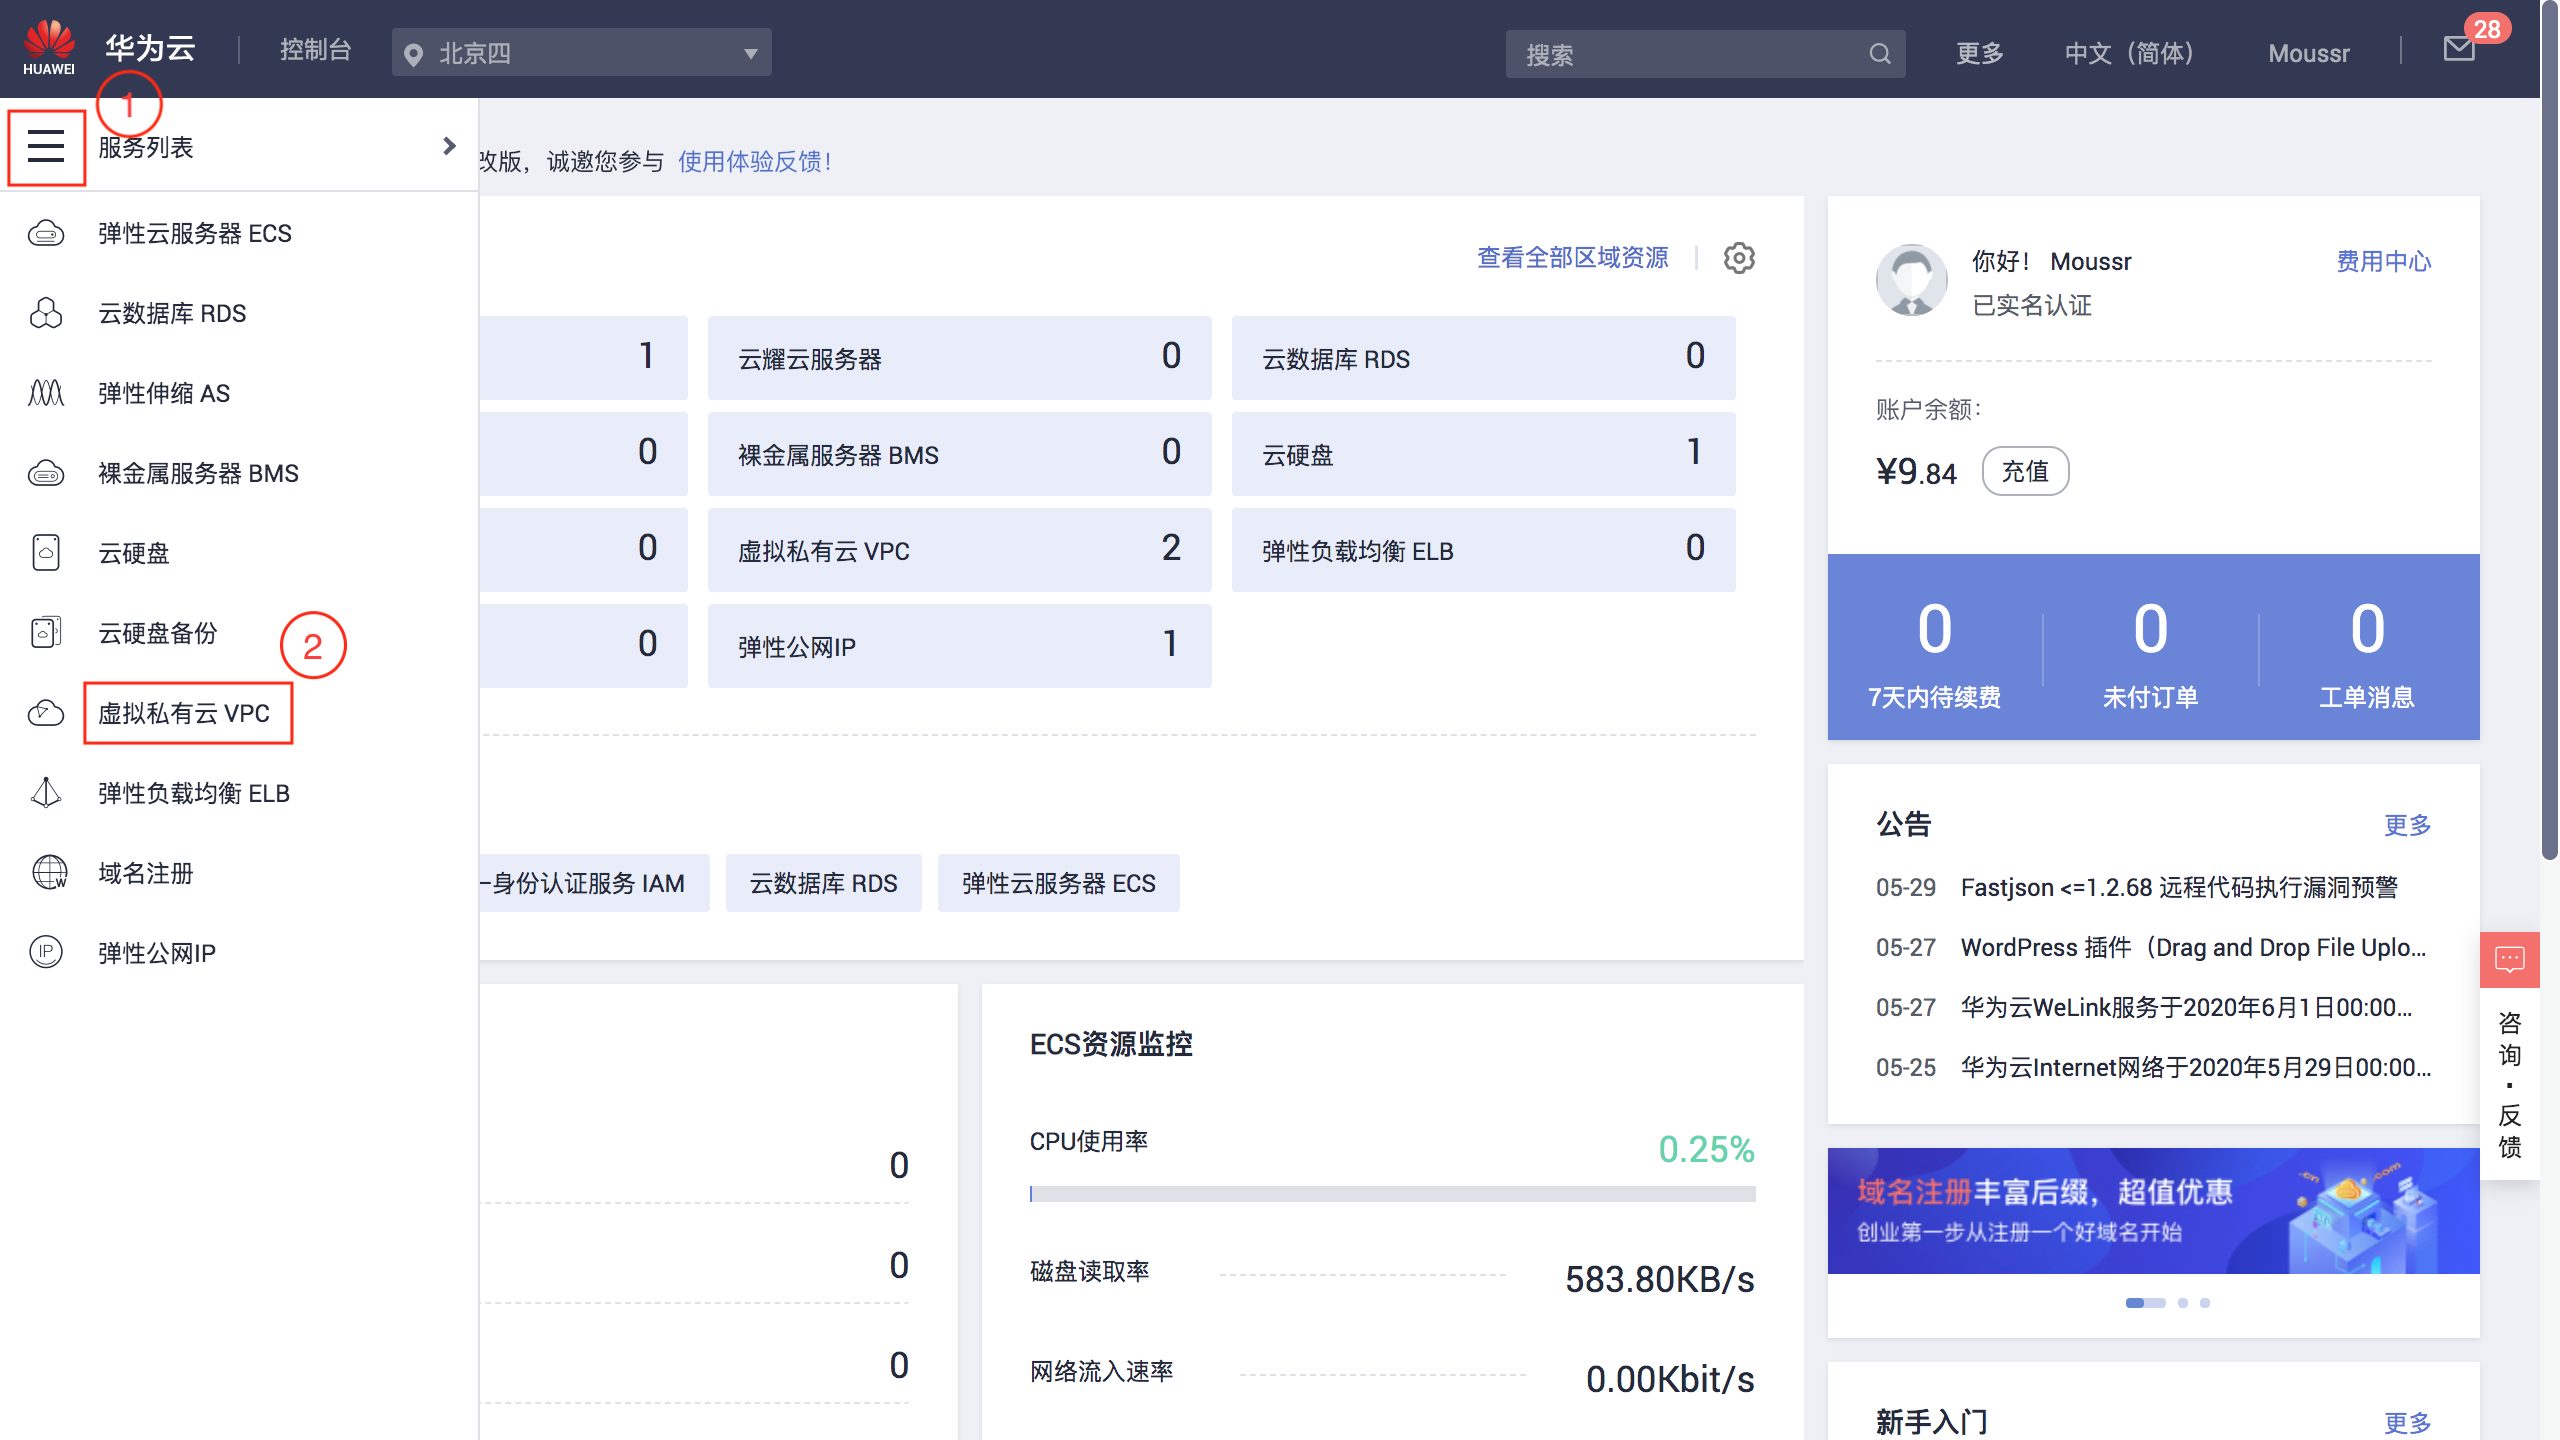2560x1440 pixels.
Task: Click the Elastic public IP icon
Action: coord(46,952)
